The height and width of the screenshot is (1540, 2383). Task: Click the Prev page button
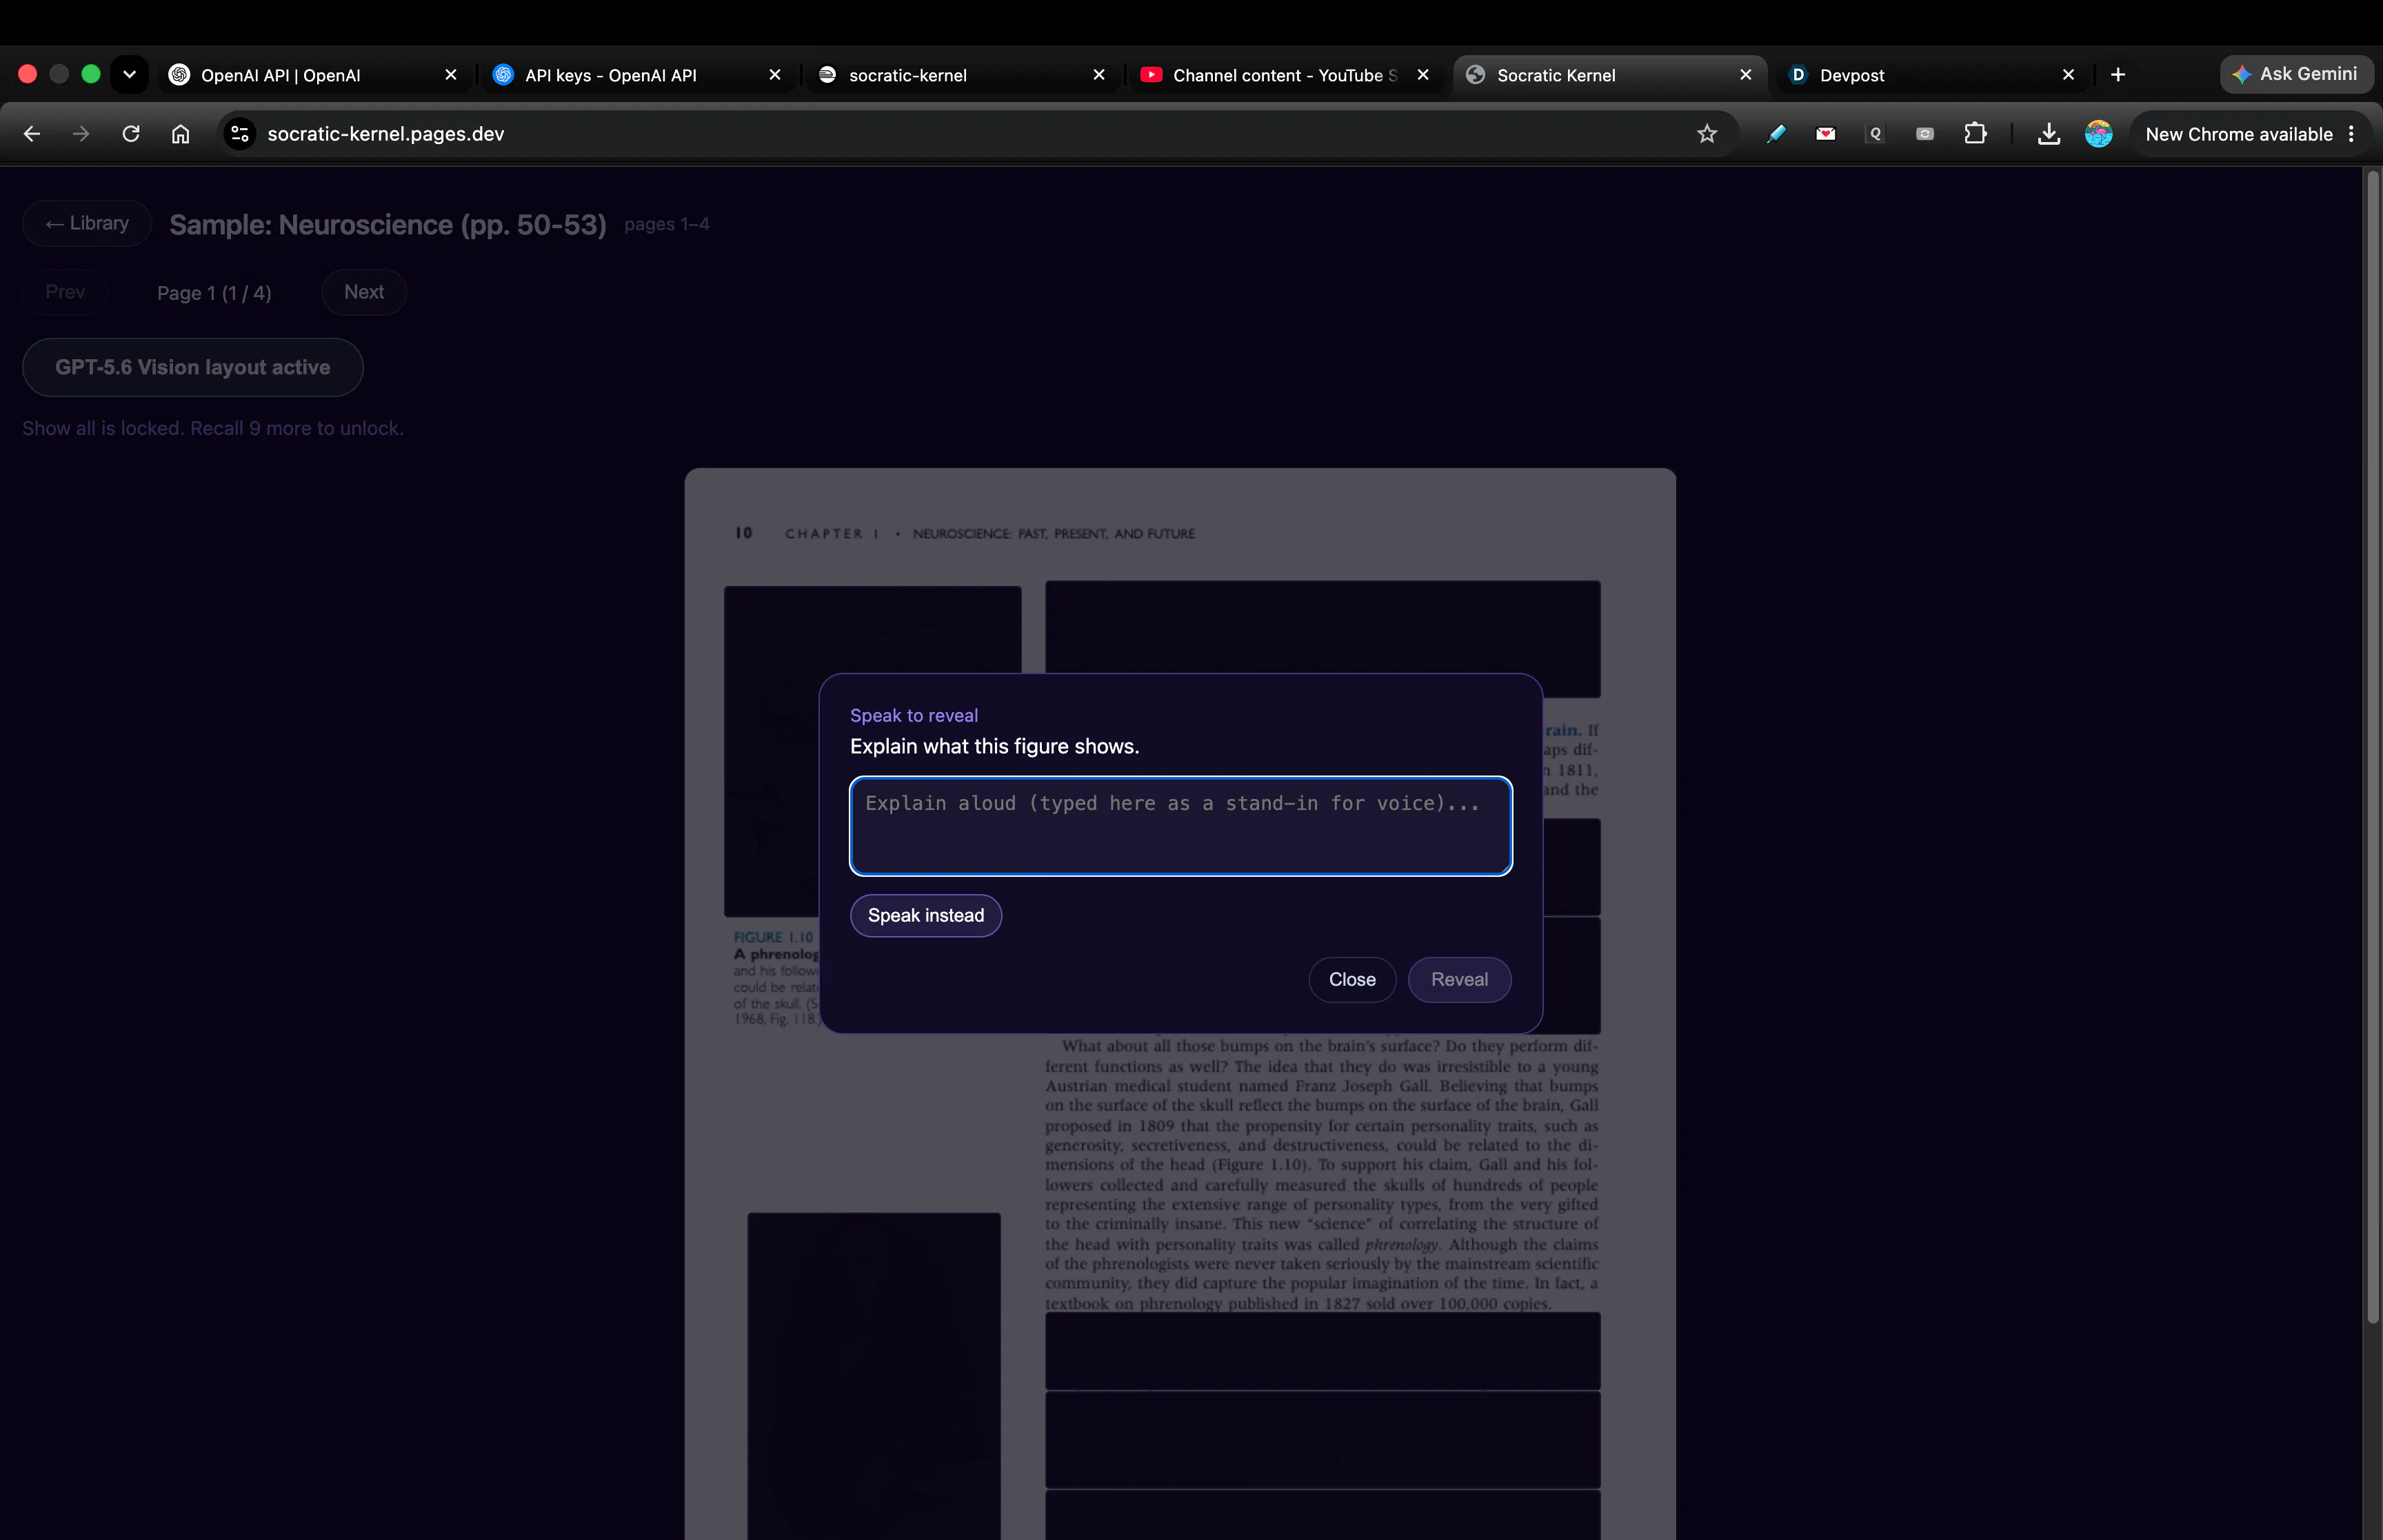65,292
